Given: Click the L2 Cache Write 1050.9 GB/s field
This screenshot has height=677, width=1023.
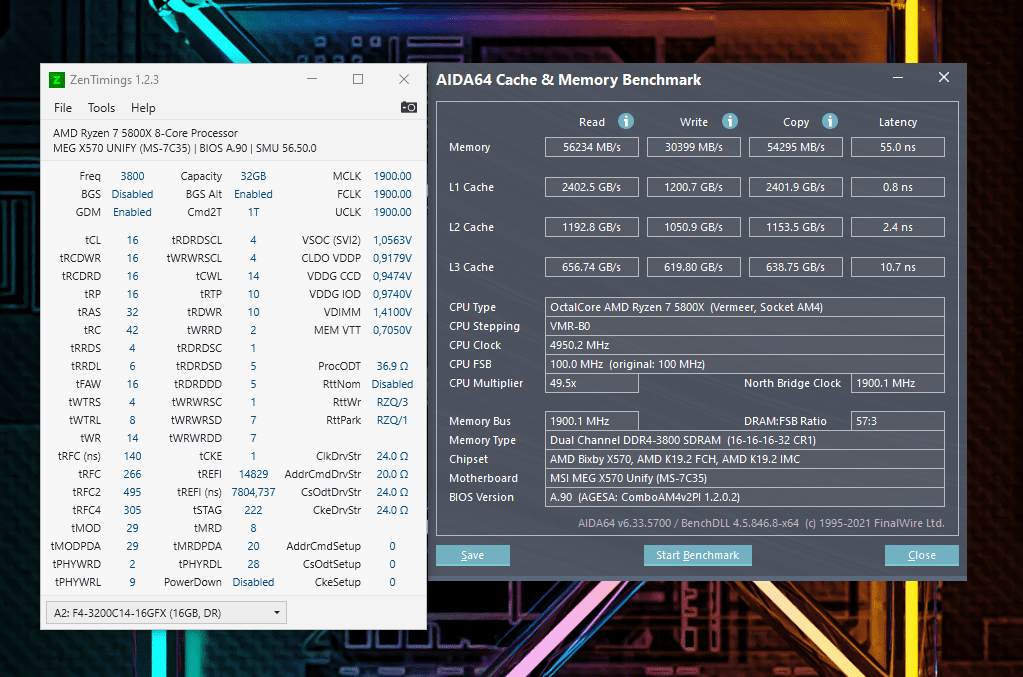Looking at the screenshot, I should tap(694, 227).
